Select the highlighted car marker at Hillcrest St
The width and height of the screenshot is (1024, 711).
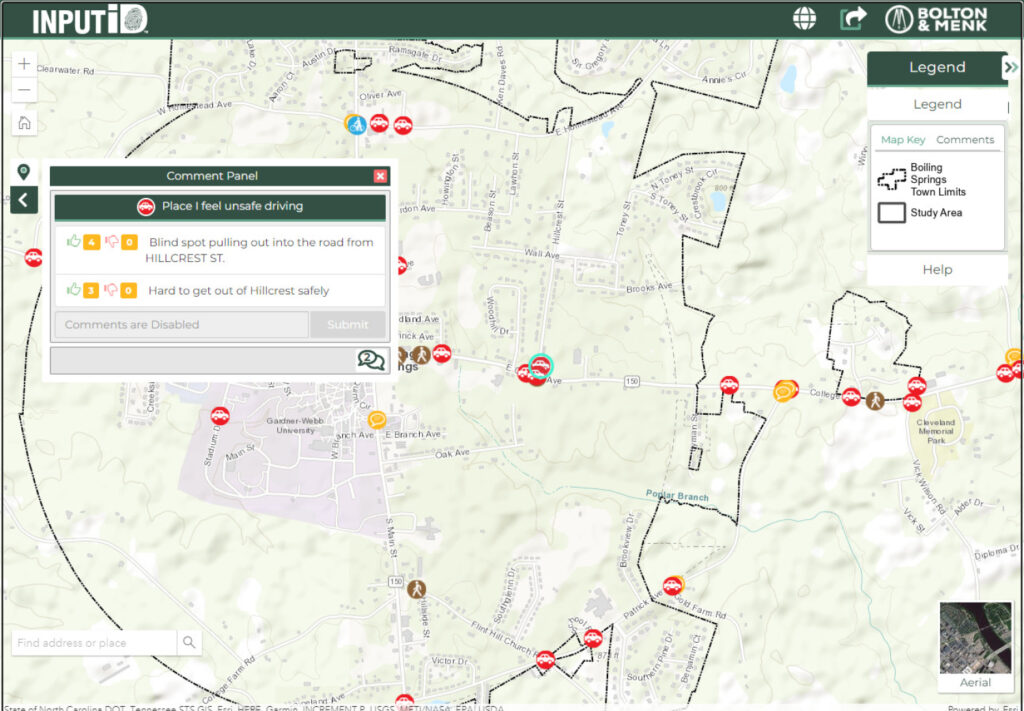click(x=541, y=365)
